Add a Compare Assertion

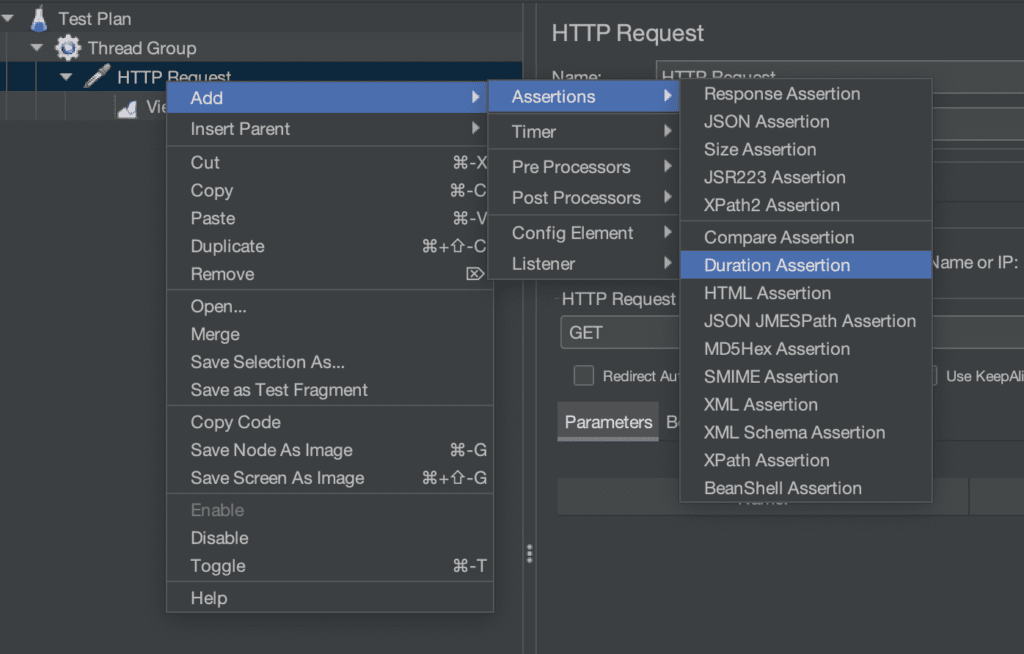coord(806,237)
